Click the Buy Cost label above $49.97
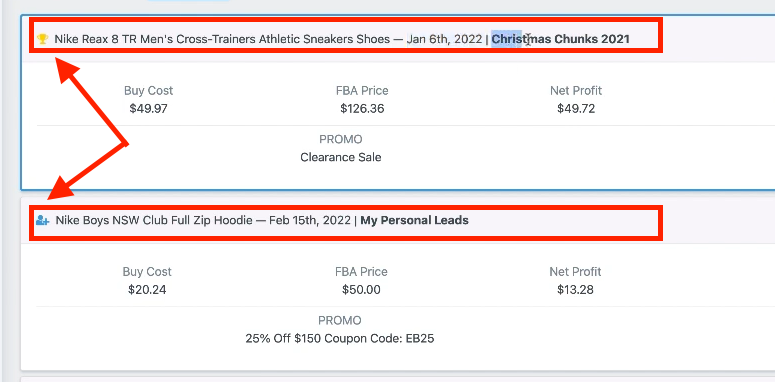Viewport: 775px width, 382px height. 148,91
